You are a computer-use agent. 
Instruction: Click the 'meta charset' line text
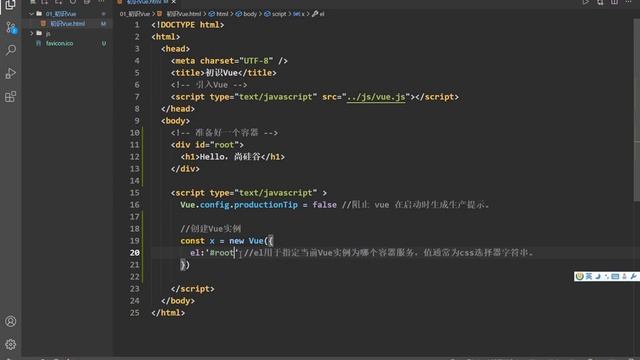coord(229,61)
